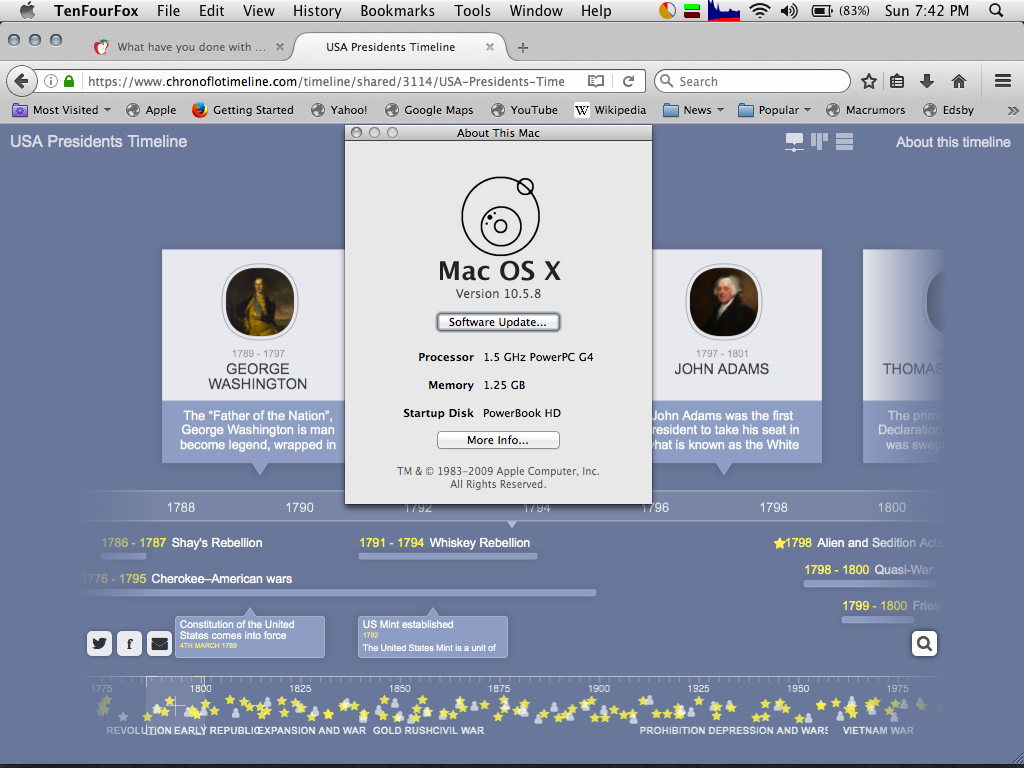Share timeline by email envelope icon
The width and height of the screenshot is (1024, 768).
(x=159, y=643)
